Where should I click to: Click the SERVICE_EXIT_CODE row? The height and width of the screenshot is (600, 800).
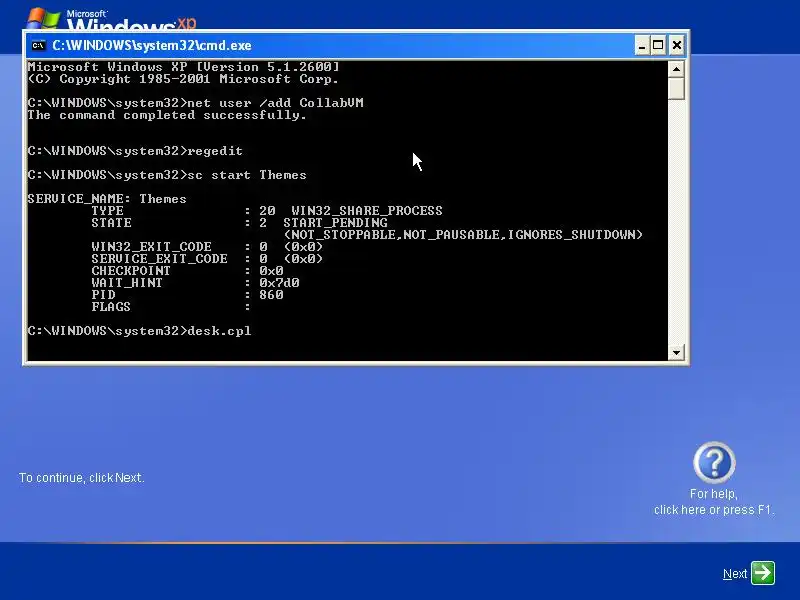pyautogui.click(x=207, y=259)
